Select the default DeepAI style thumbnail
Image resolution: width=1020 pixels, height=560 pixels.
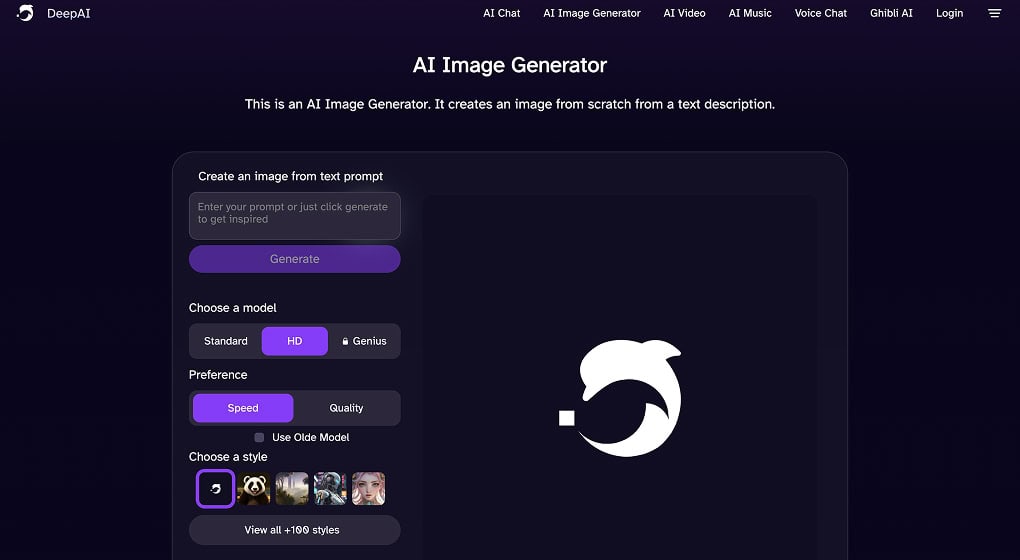(x=215, y=488)
